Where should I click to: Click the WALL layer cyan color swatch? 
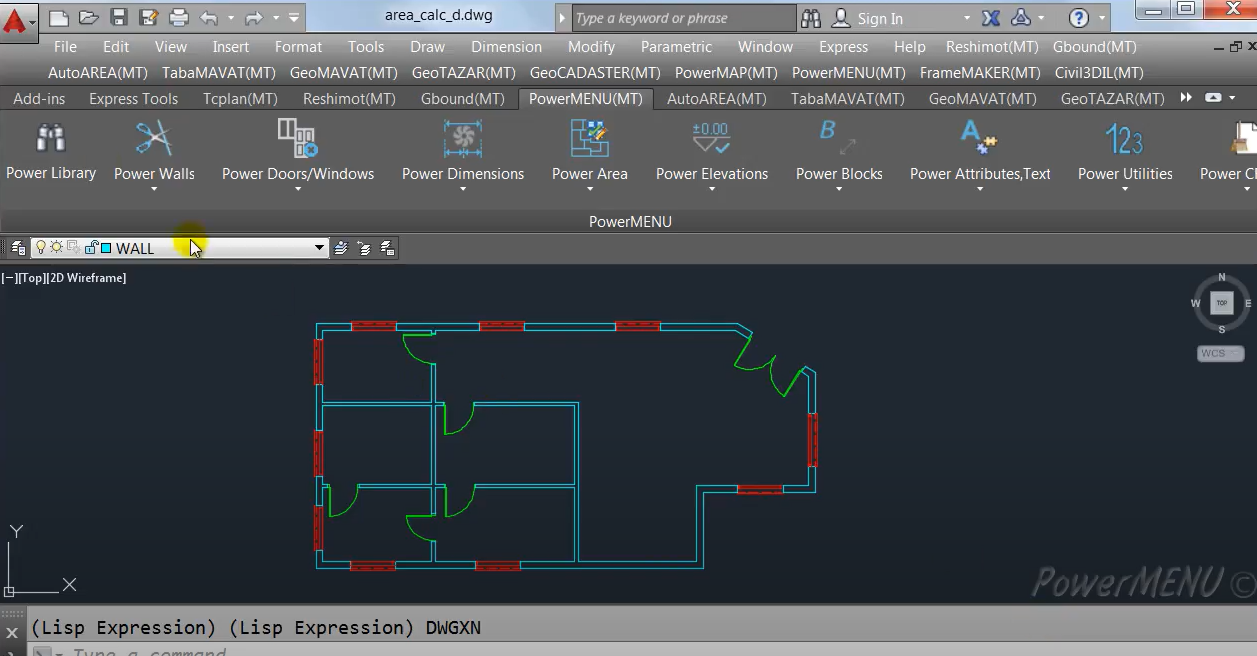tap(106, 248)
